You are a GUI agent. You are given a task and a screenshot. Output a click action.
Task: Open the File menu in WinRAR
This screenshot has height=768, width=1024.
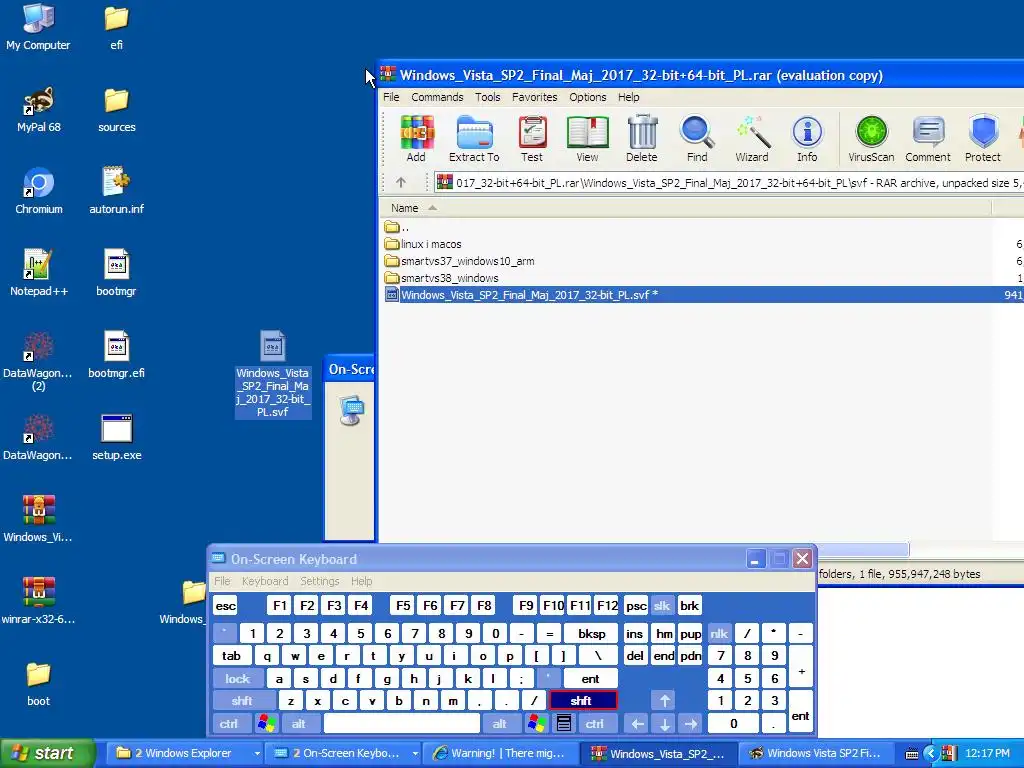391,97
